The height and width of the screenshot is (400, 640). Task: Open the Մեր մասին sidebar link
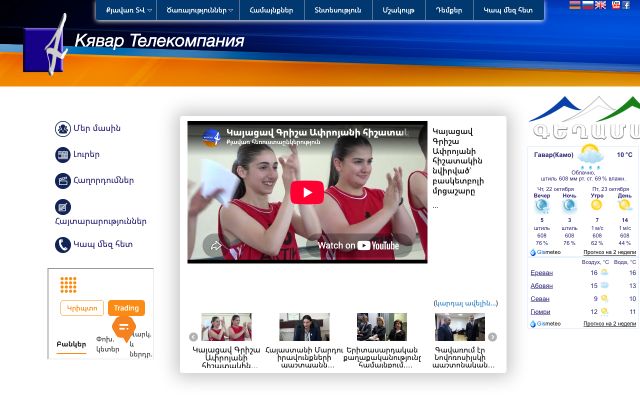[x=97, y=129]
